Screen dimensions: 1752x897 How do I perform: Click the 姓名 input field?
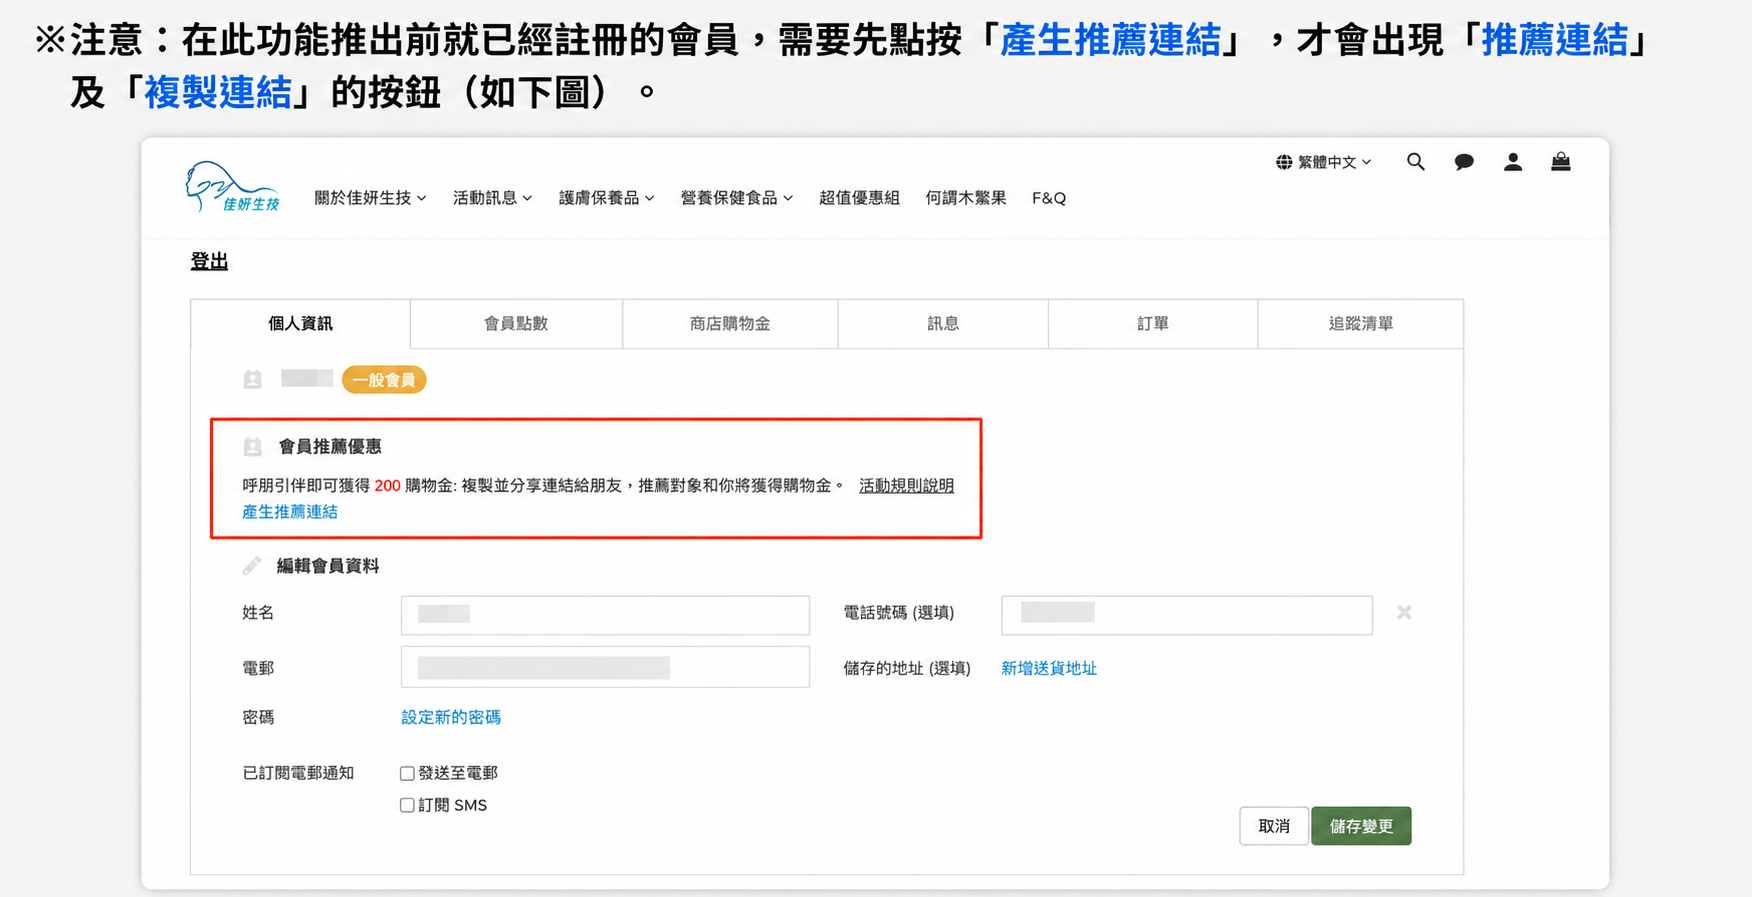pos(605,615)
